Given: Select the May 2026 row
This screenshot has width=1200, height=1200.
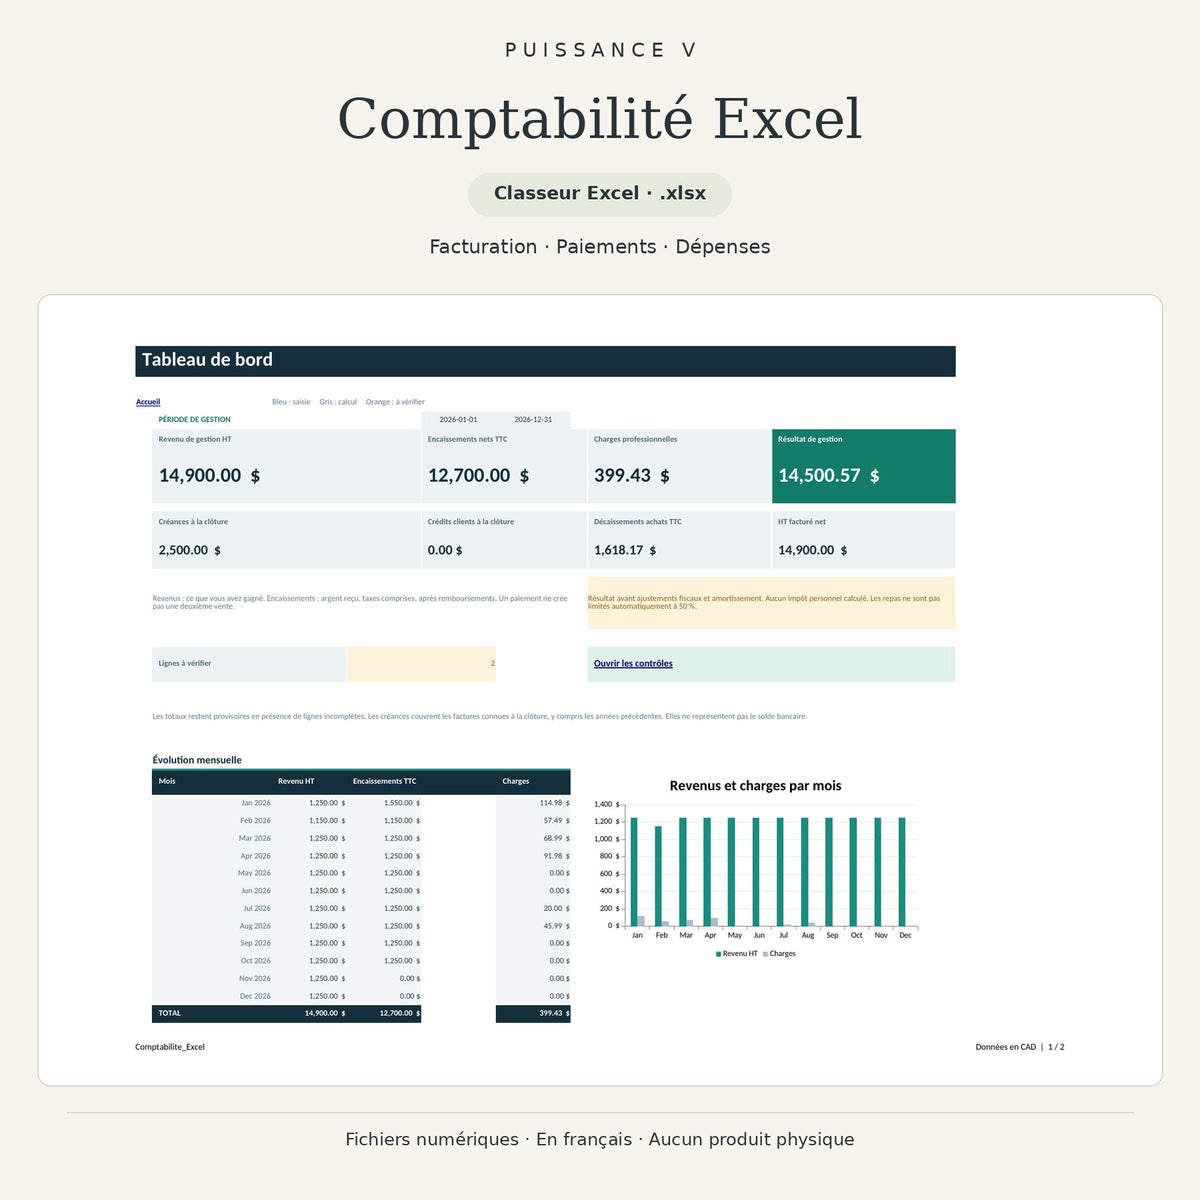Looking at the screenshot, I should tap(361, 873).
